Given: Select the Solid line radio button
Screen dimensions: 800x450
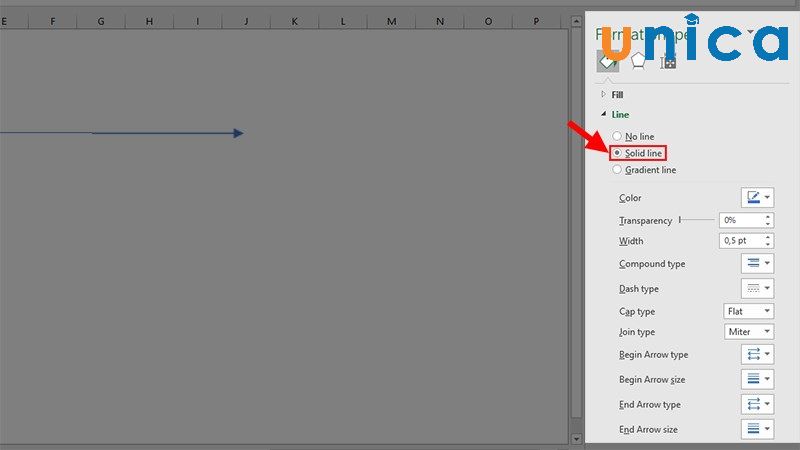Looking at the screenshot, I should click(617, 153).
